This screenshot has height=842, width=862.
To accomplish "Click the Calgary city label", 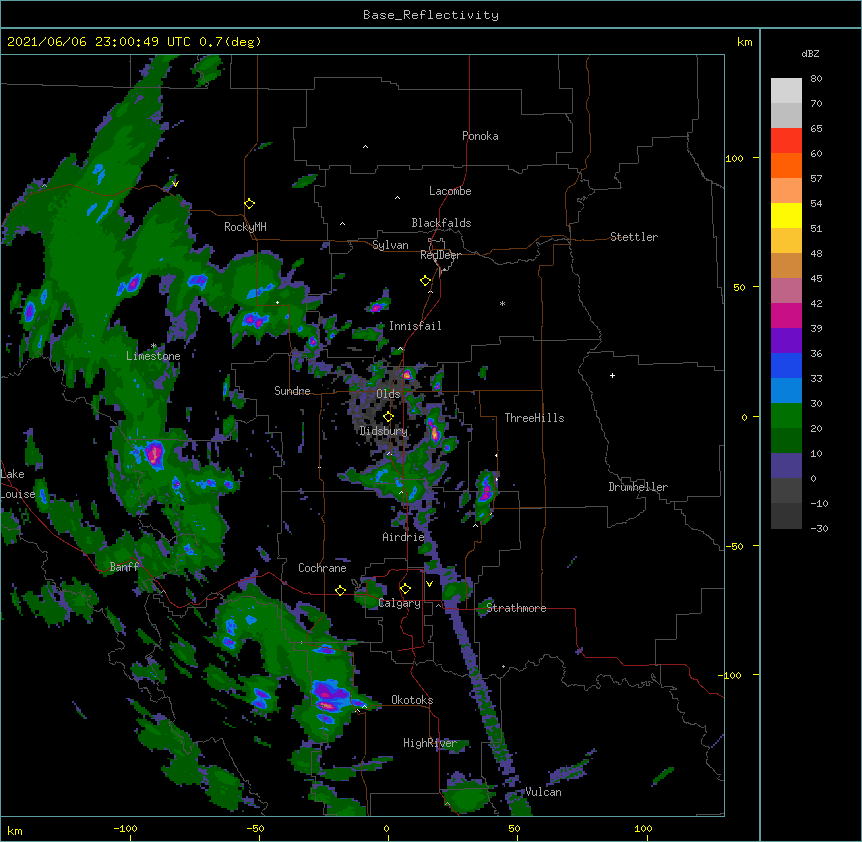I will coord(400,603).
